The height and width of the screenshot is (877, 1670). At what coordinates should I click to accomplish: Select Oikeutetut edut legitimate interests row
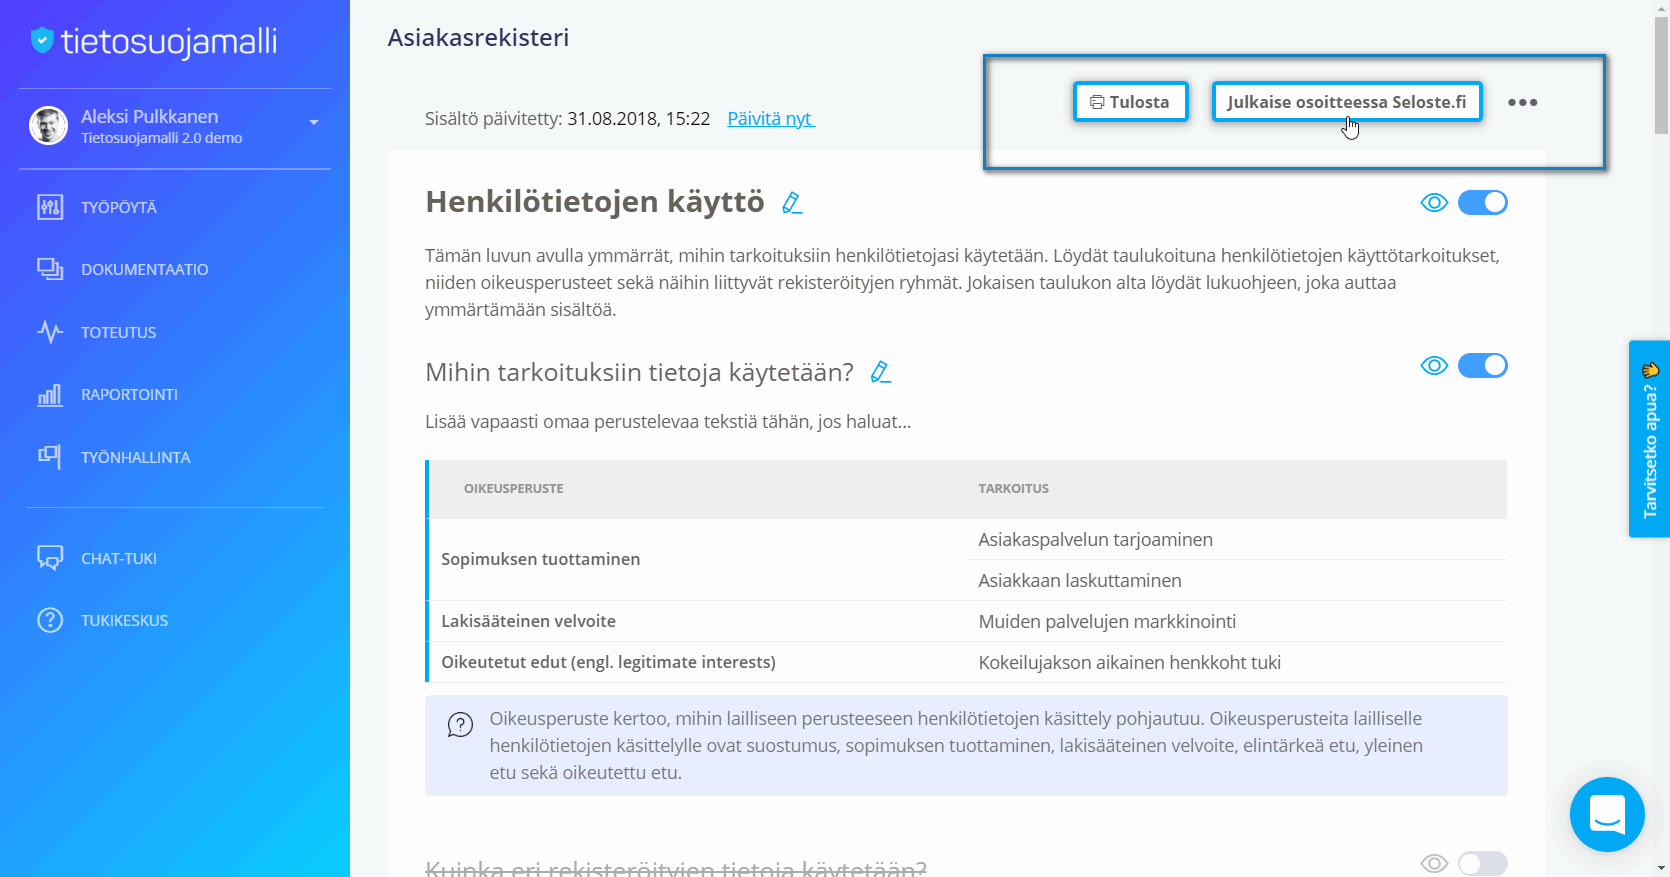tap(609, 662)
